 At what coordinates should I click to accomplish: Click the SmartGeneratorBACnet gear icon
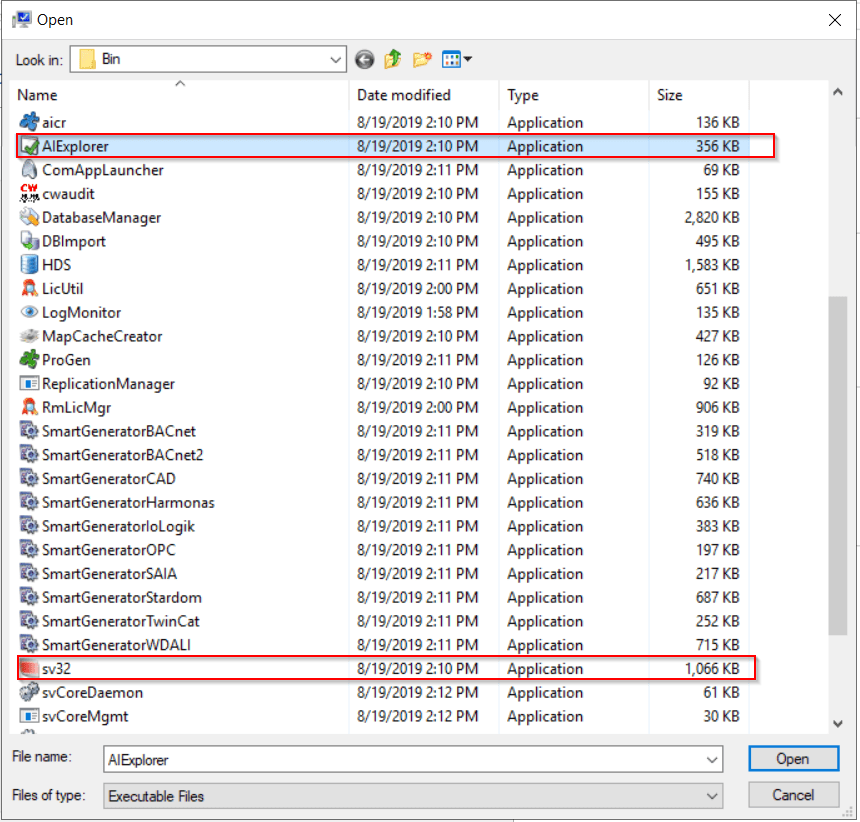30,431
